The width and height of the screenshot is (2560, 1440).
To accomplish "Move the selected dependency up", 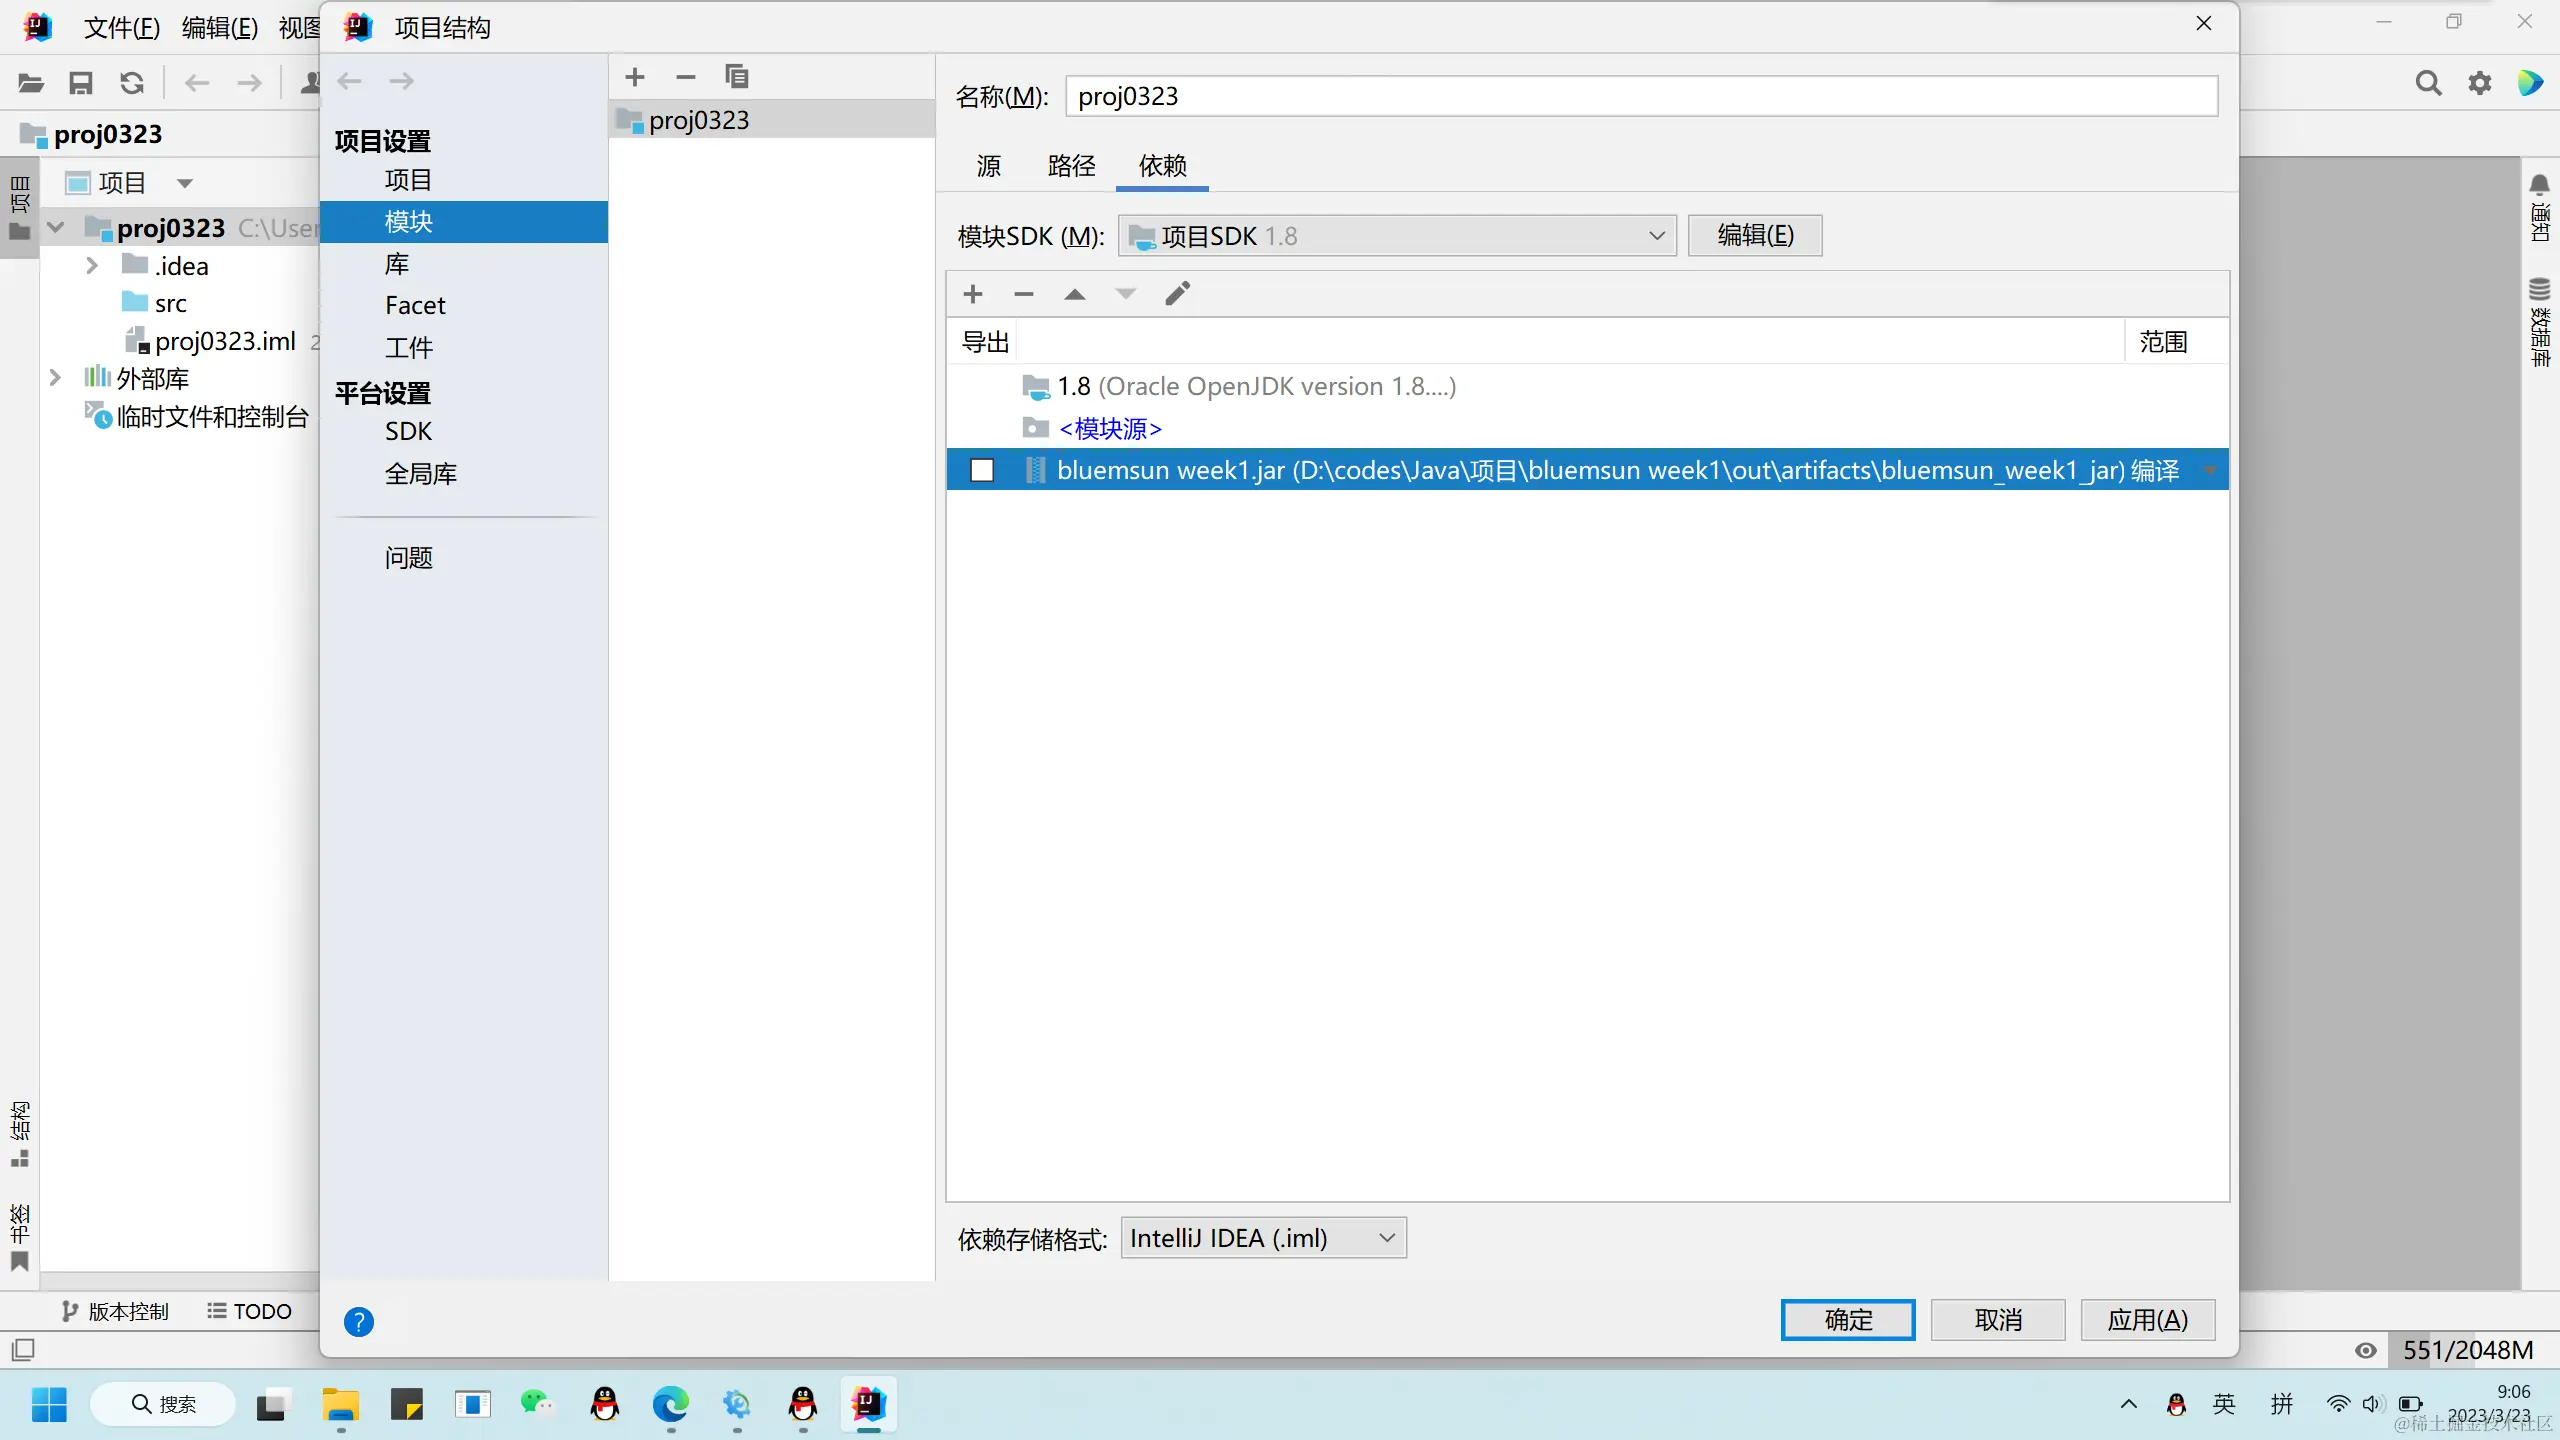I will (1075, 294).
